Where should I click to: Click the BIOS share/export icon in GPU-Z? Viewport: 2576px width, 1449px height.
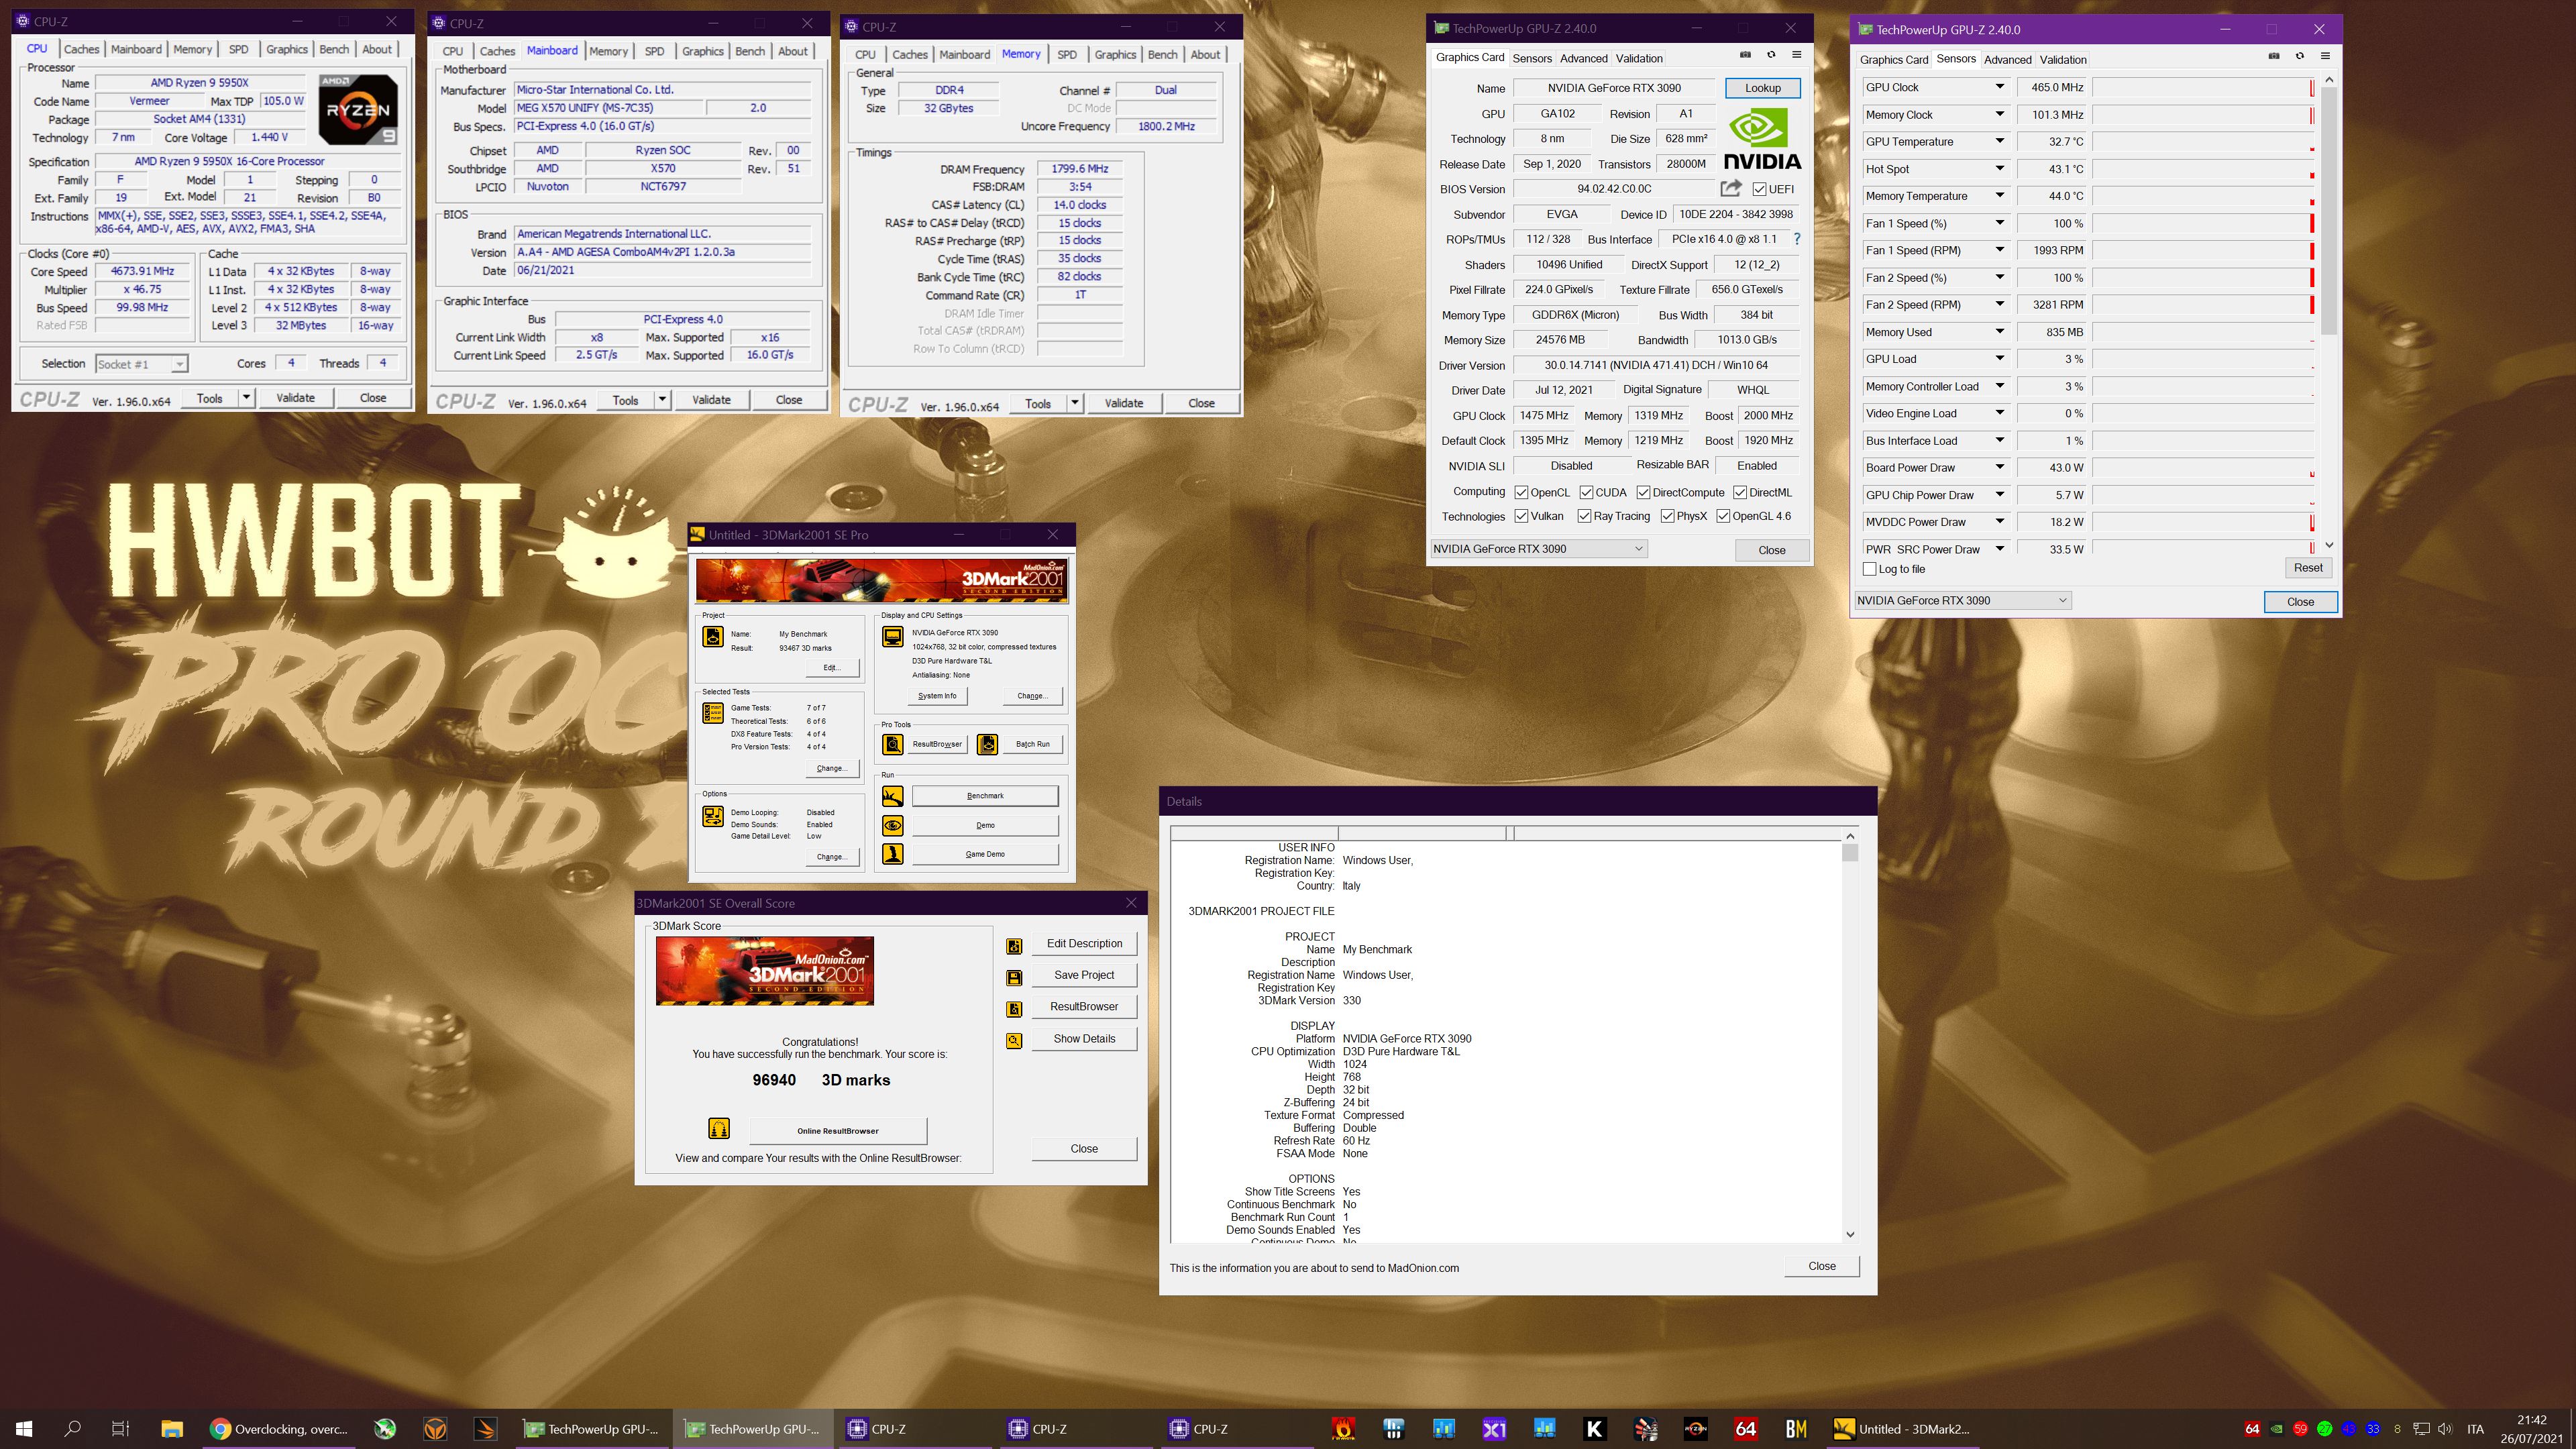click(1731, 188)
